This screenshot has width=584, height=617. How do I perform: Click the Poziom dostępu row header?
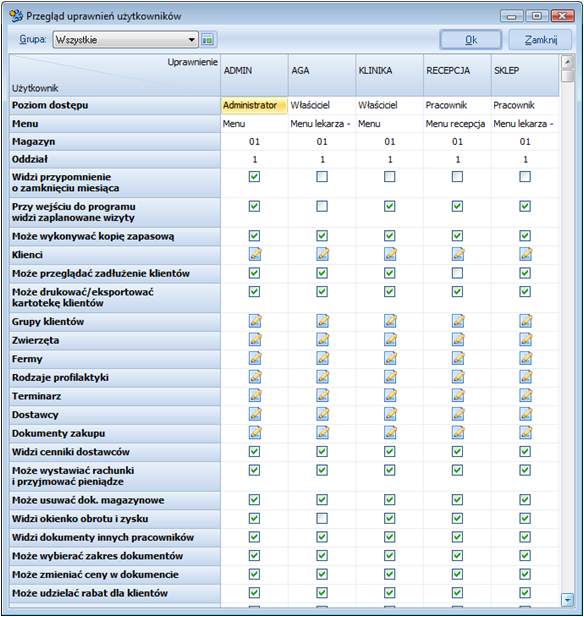click(x=115, y=105)
